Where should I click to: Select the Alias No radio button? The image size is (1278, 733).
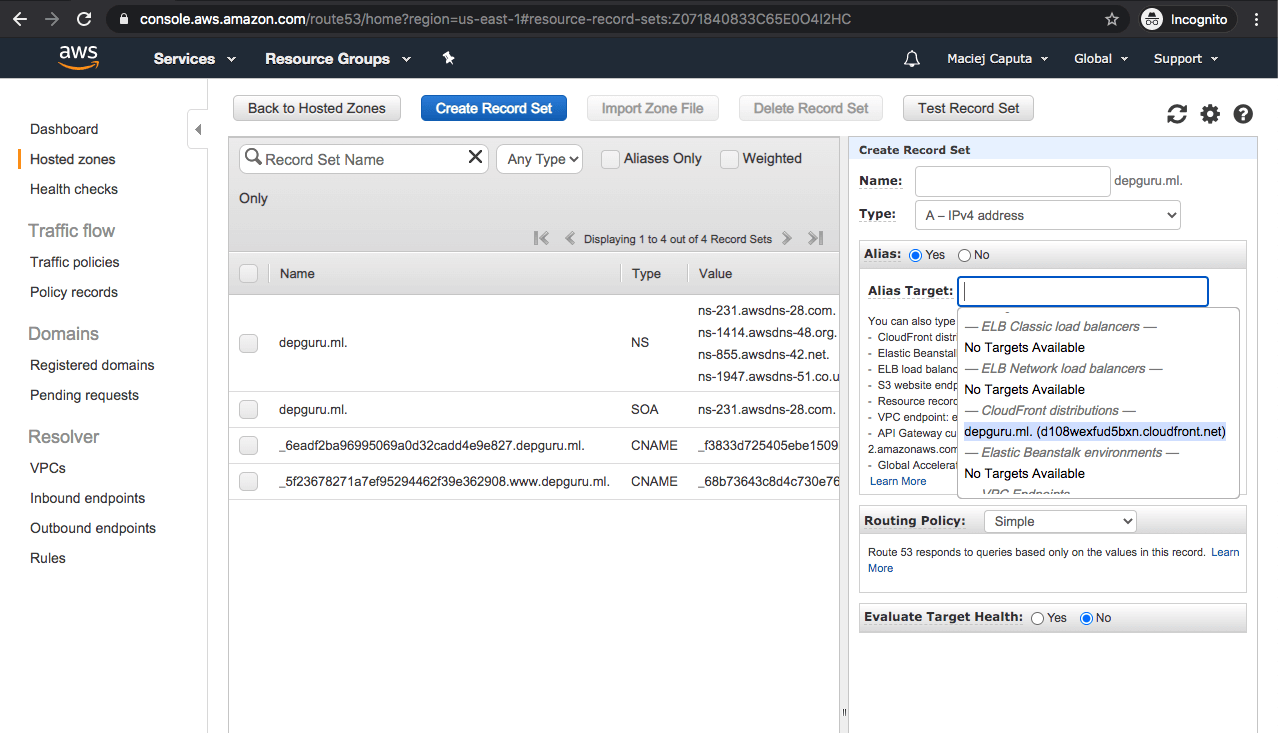click(x=964, y=255)
